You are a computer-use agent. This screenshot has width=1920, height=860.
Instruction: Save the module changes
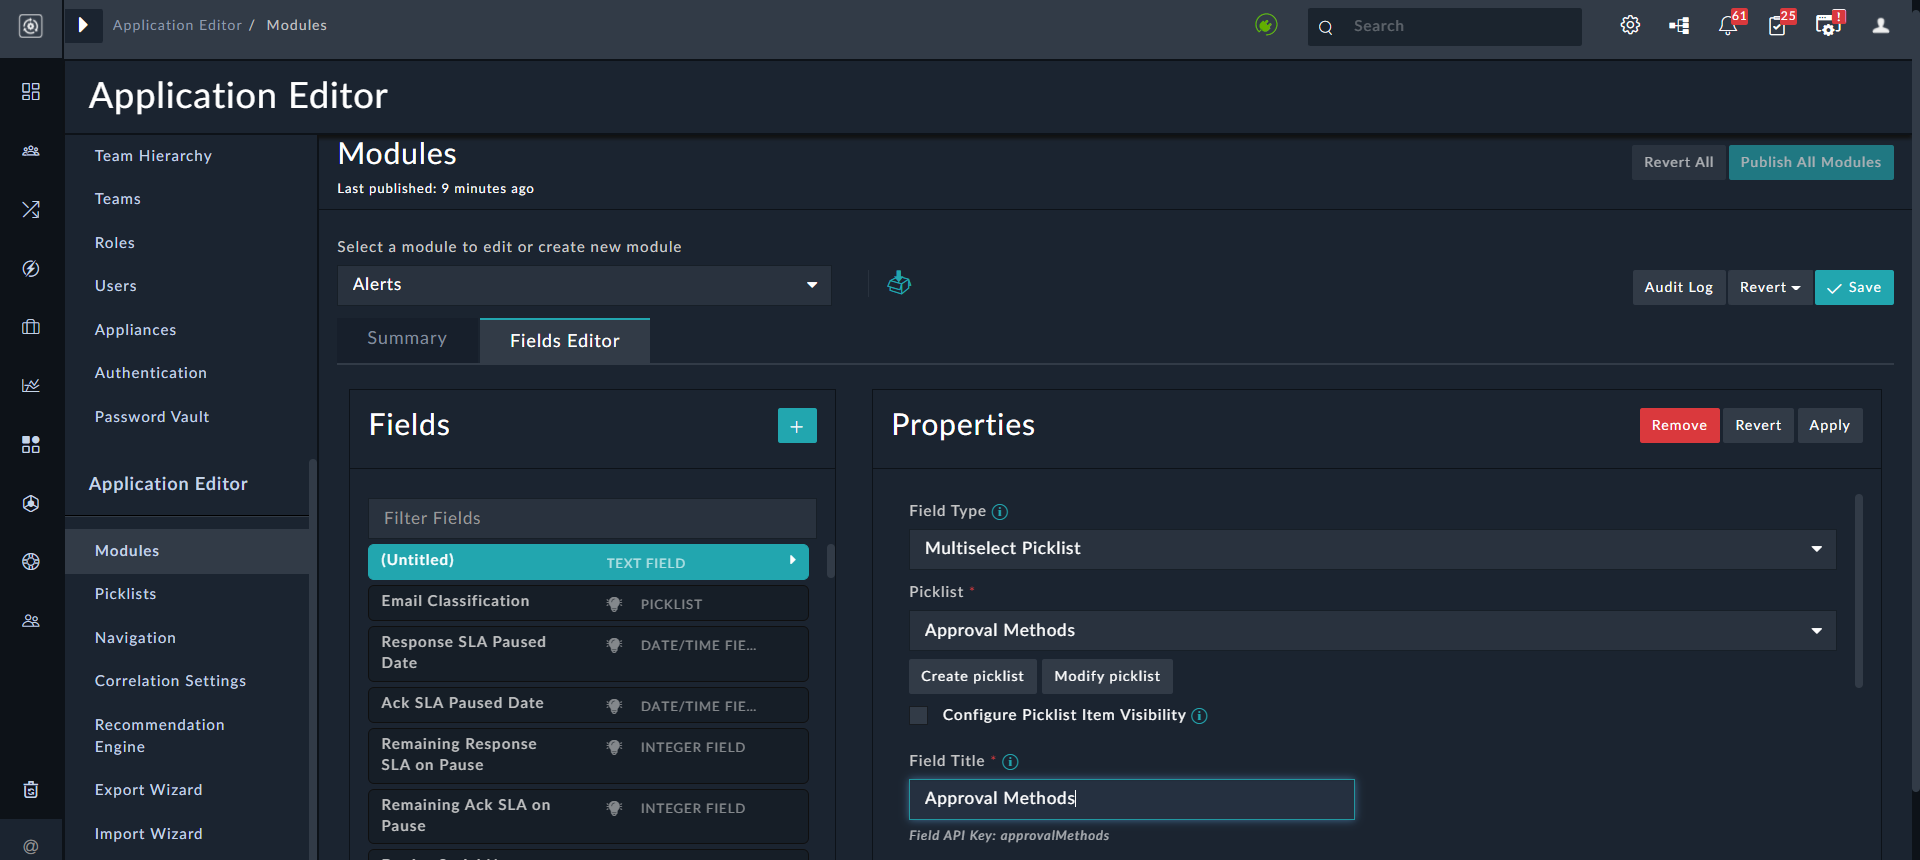pos(1854,288)
